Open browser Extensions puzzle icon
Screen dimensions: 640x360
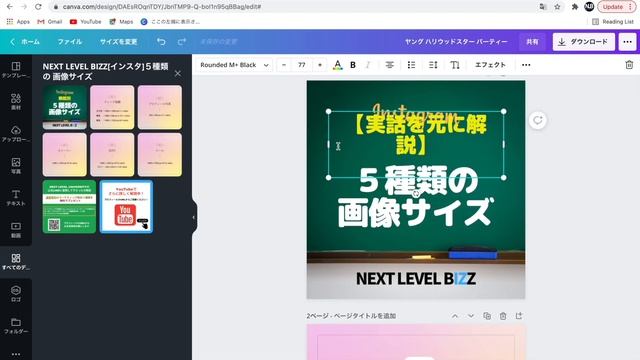(575, 7)
